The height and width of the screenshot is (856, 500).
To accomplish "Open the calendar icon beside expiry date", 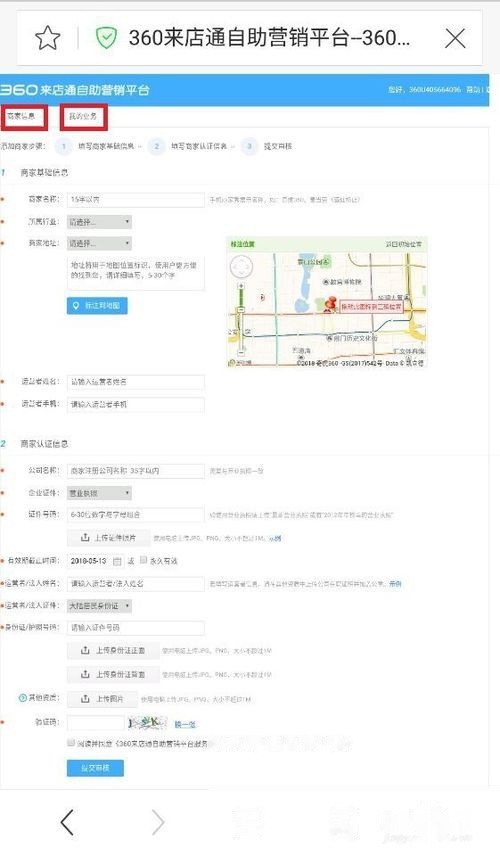I will 117,561.
